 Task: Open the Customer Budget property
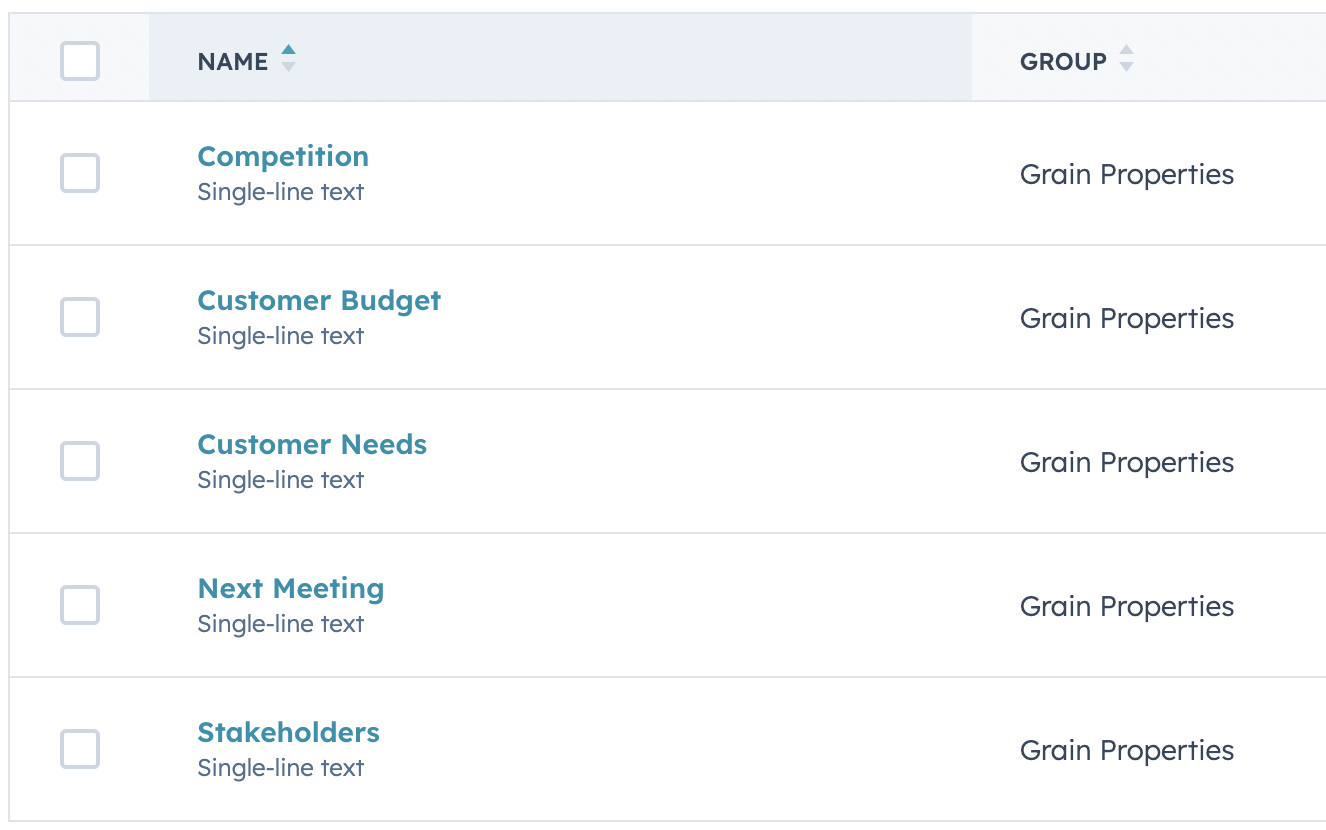(x=319, y=300)
